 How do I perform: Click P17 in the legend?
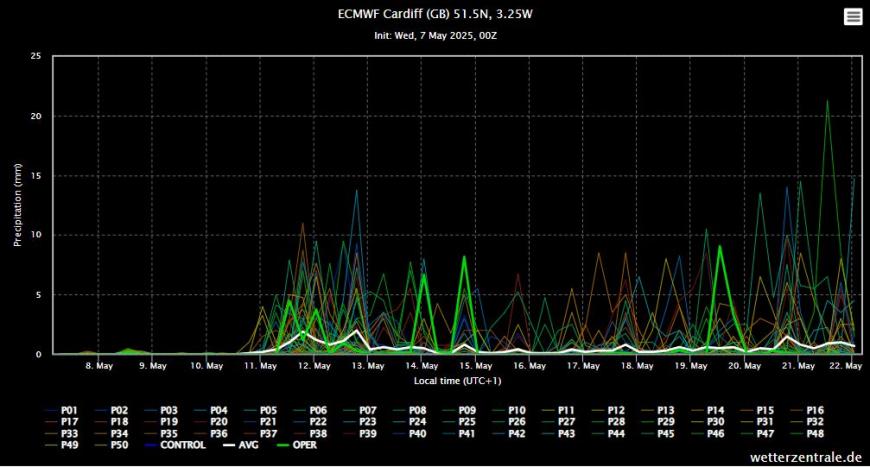click(62, 422)
